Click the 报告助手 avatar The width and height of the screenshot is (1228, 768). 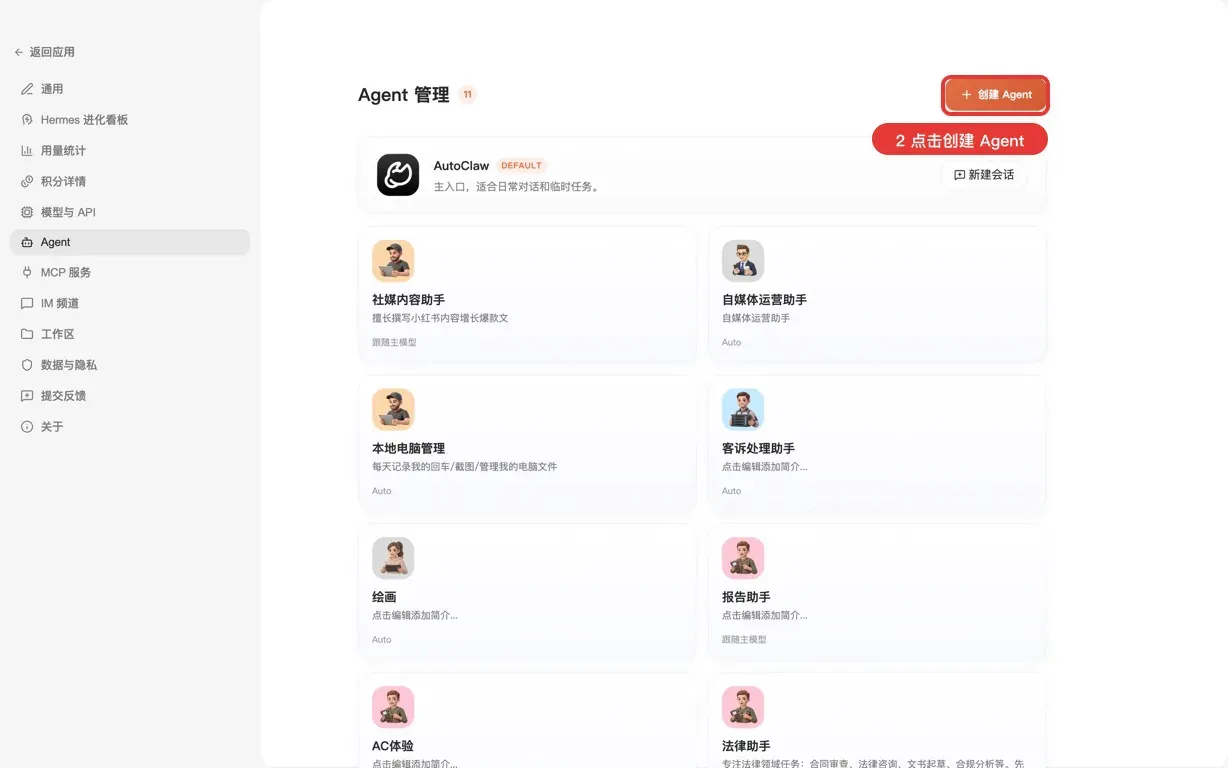tap(743, 559)
